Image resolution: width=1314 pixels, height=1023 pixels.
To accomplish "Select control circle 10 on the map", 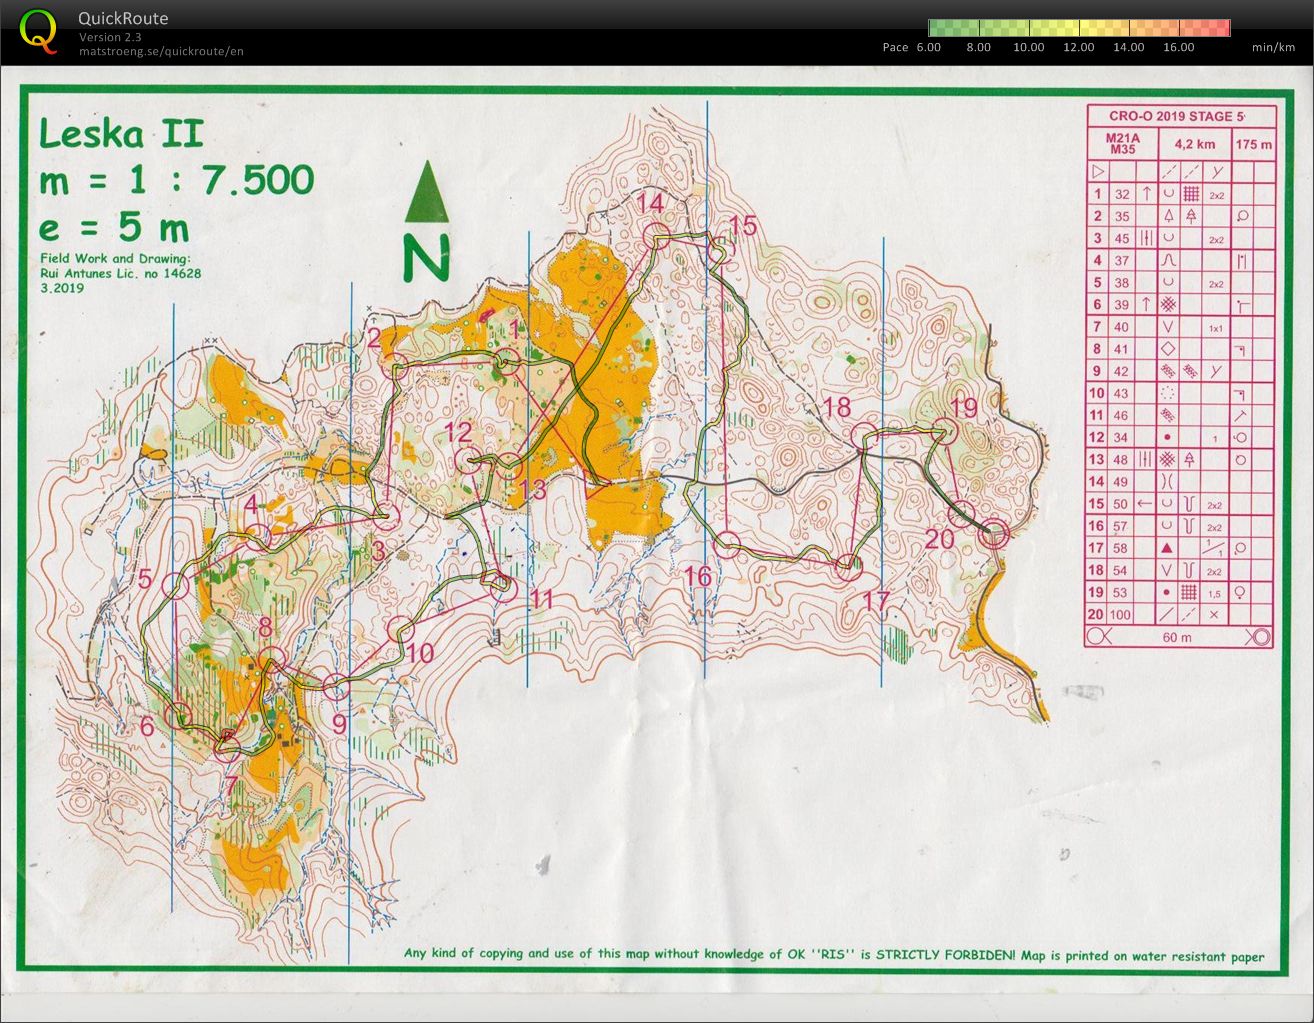I will click(x=400, y=629).
